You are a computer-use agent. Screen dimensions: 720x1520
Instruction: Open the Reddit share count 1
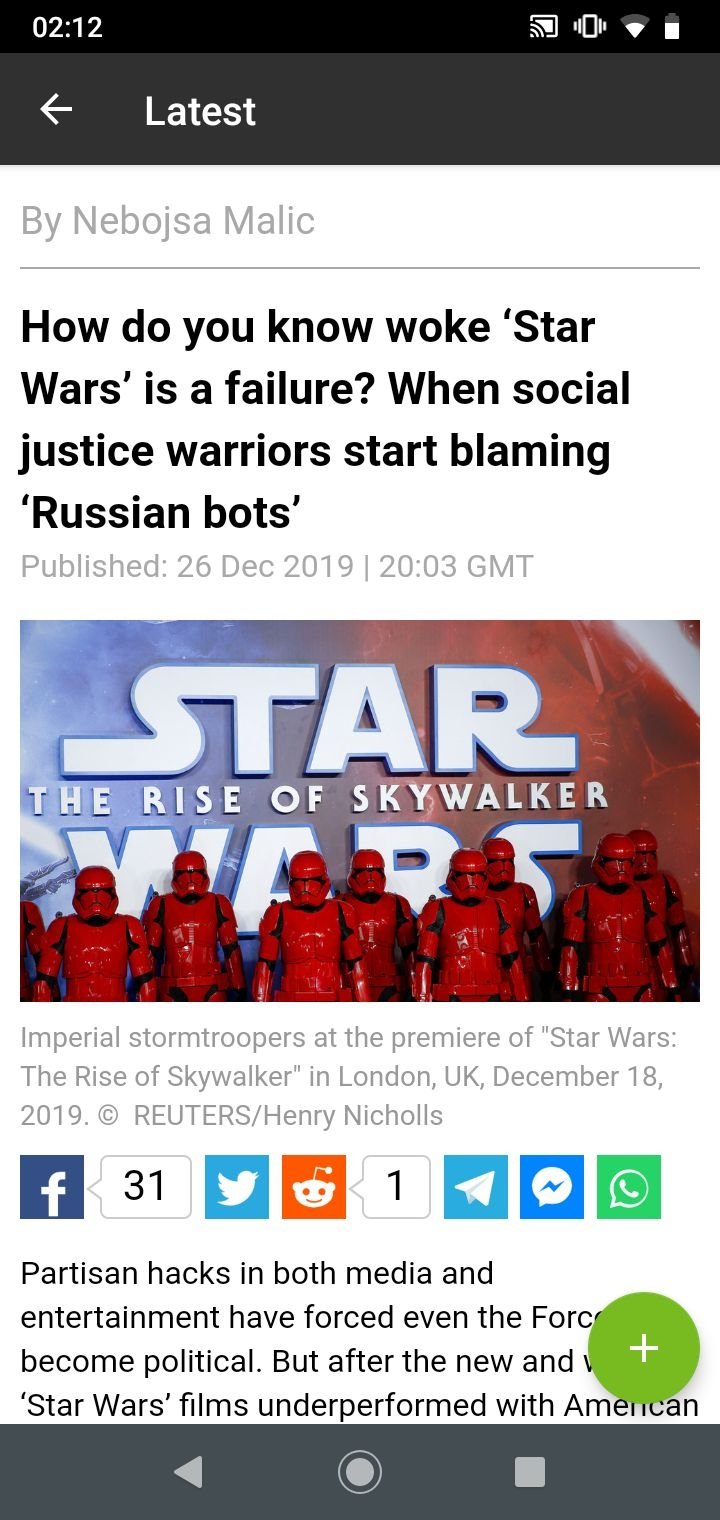pos(396,1187)
